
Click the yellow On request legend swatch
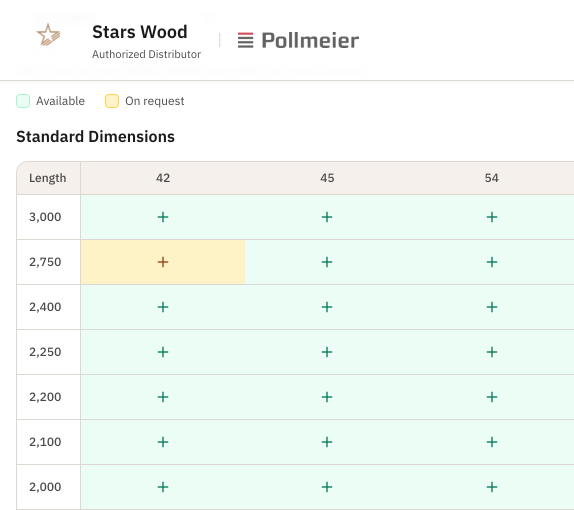coord(112,101)
